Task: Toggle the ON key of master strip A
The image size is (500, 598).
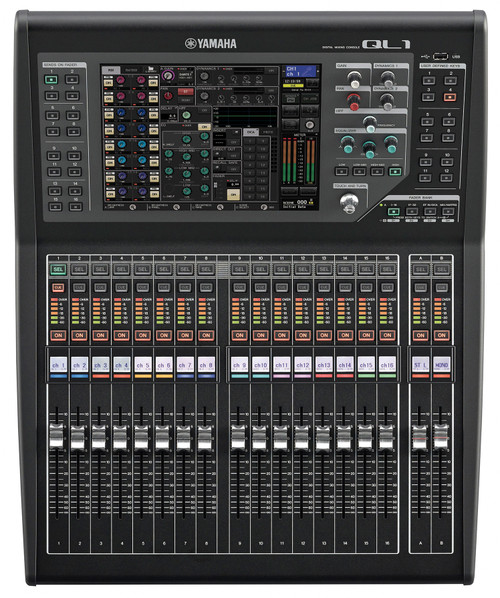Action: click(420, 336)
